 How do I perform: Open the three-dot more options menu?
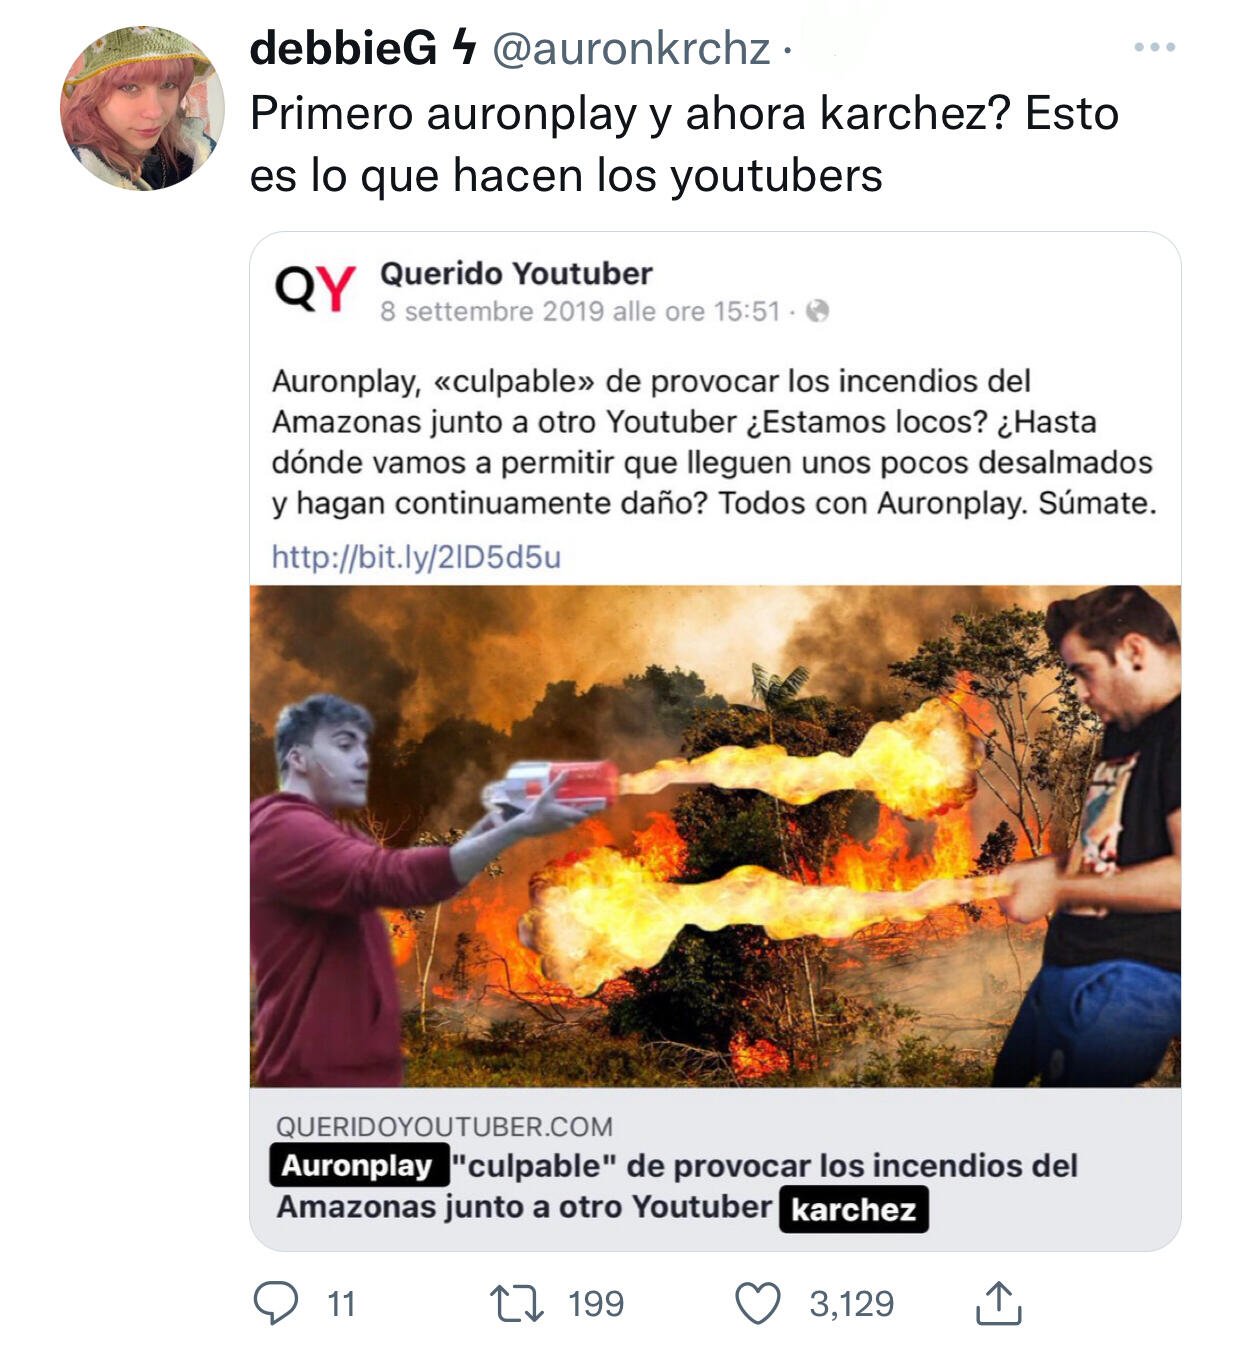[1155, 47]
